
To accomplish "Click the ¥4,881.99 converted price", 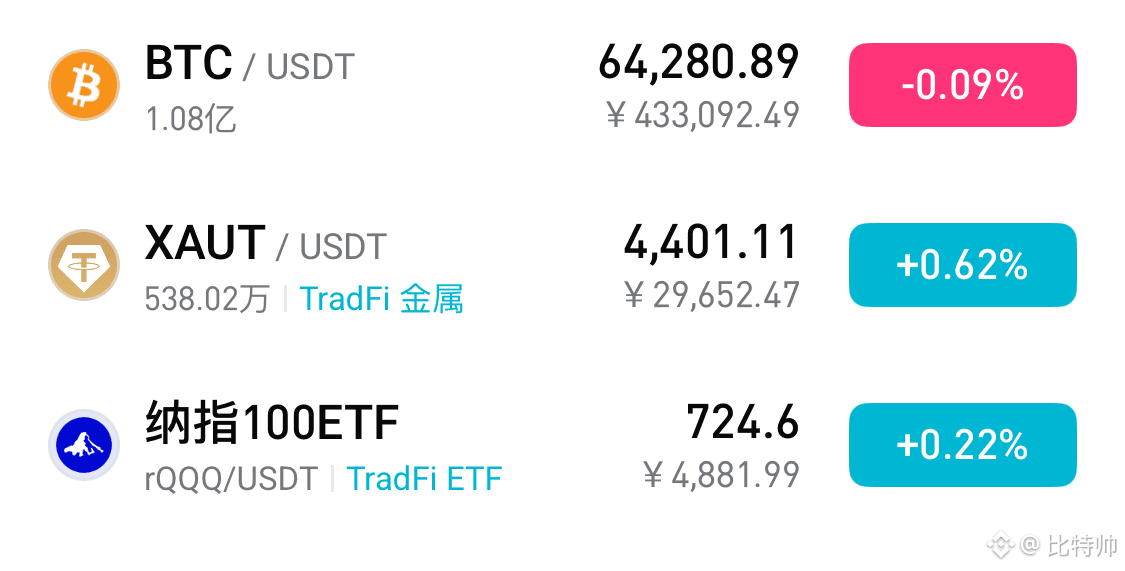I will point(721,475).
